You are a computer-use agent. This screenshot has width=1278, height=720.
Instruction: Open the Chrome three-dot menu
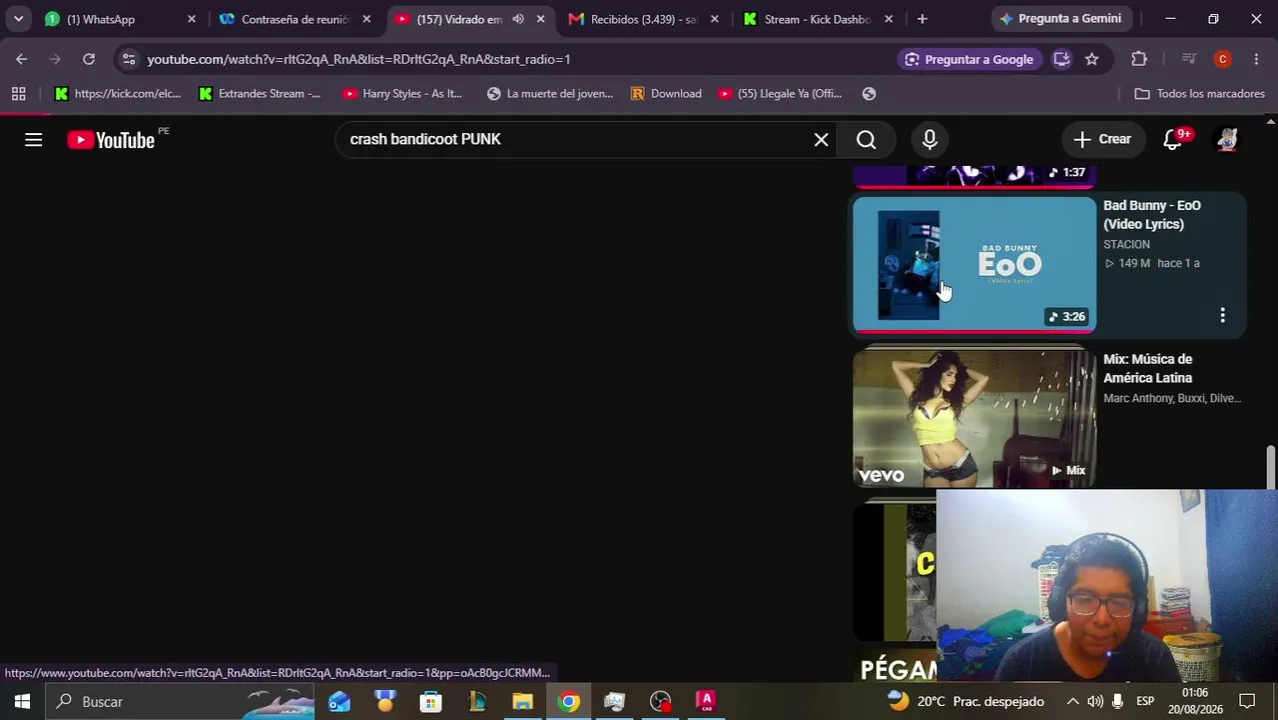pos(1256,59)
